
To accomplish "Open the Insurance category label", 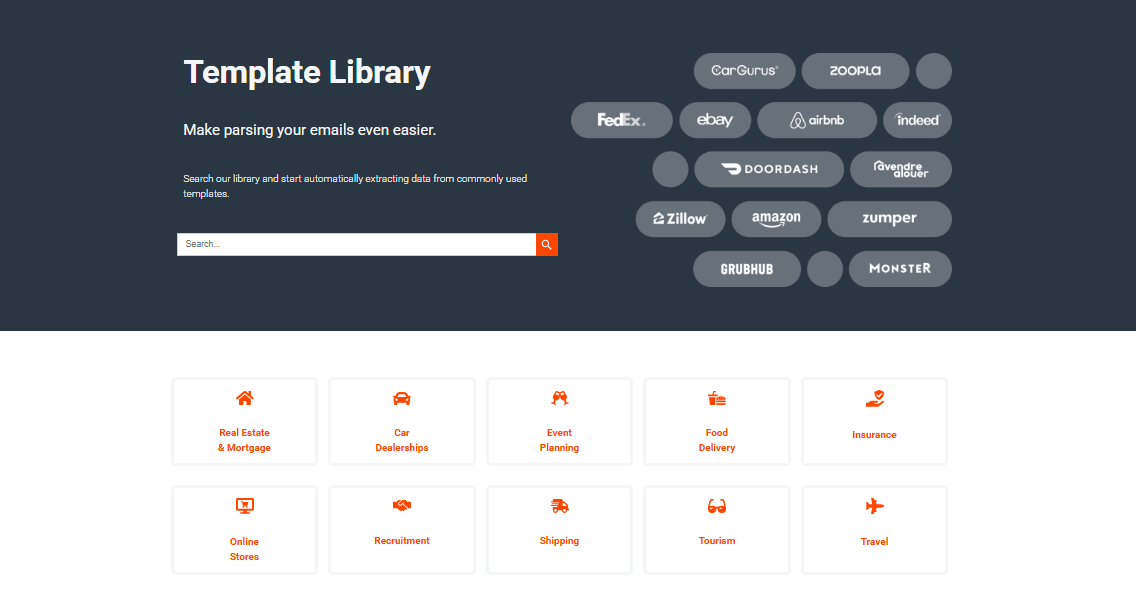I will tap(874, 435).
